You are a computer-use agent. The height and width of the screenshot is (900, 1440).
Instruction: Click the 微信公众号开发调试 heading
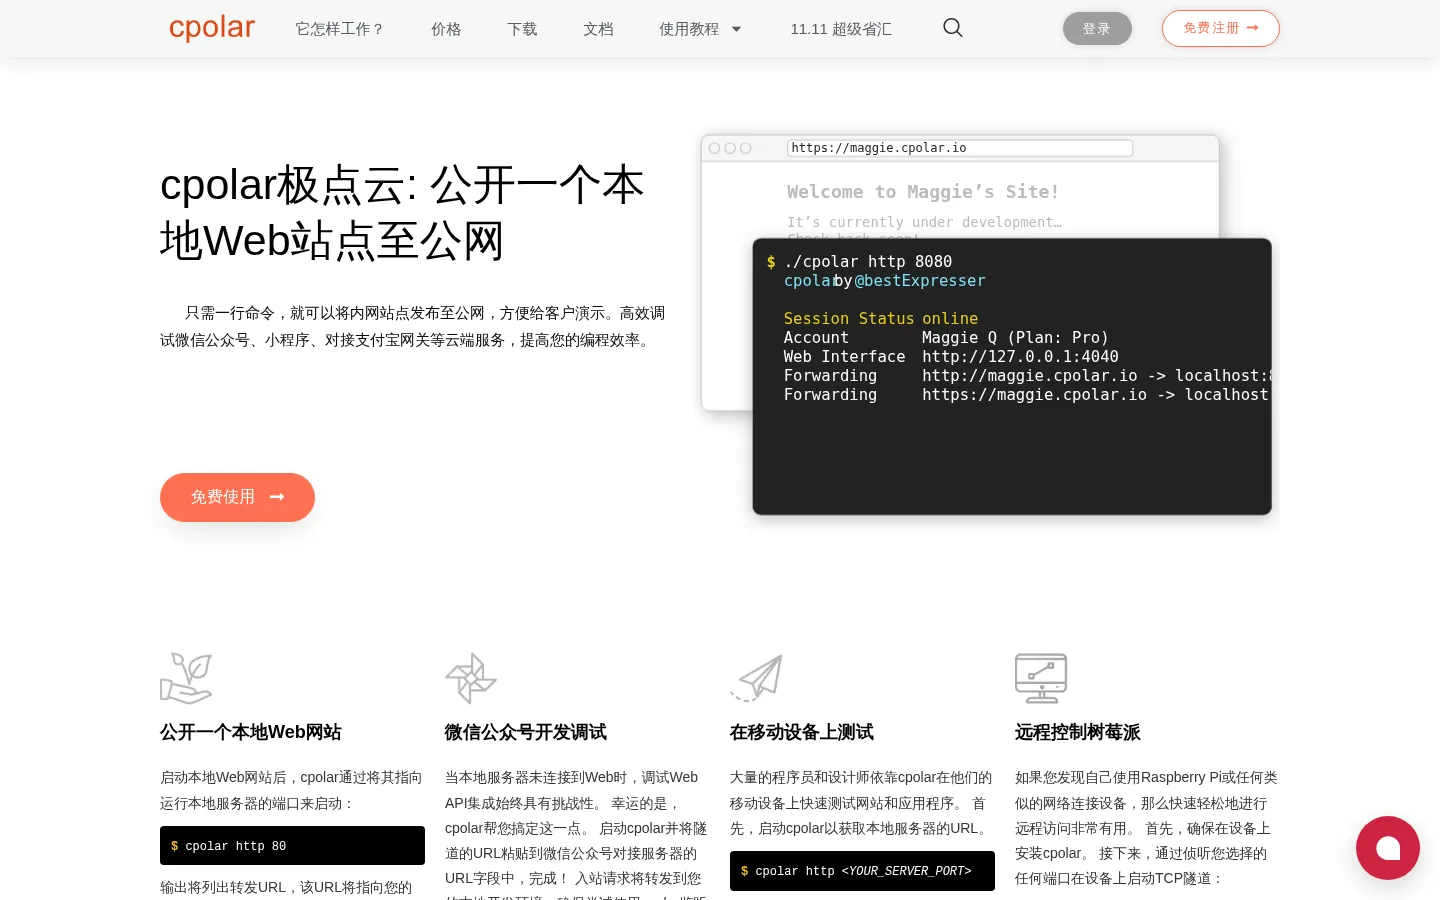tap(526, 732)
